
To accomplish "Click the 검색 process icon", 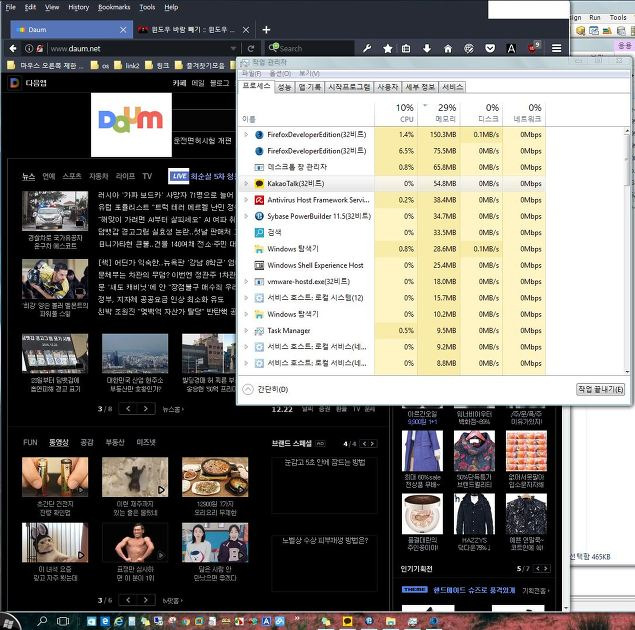I will click(259, 232).
